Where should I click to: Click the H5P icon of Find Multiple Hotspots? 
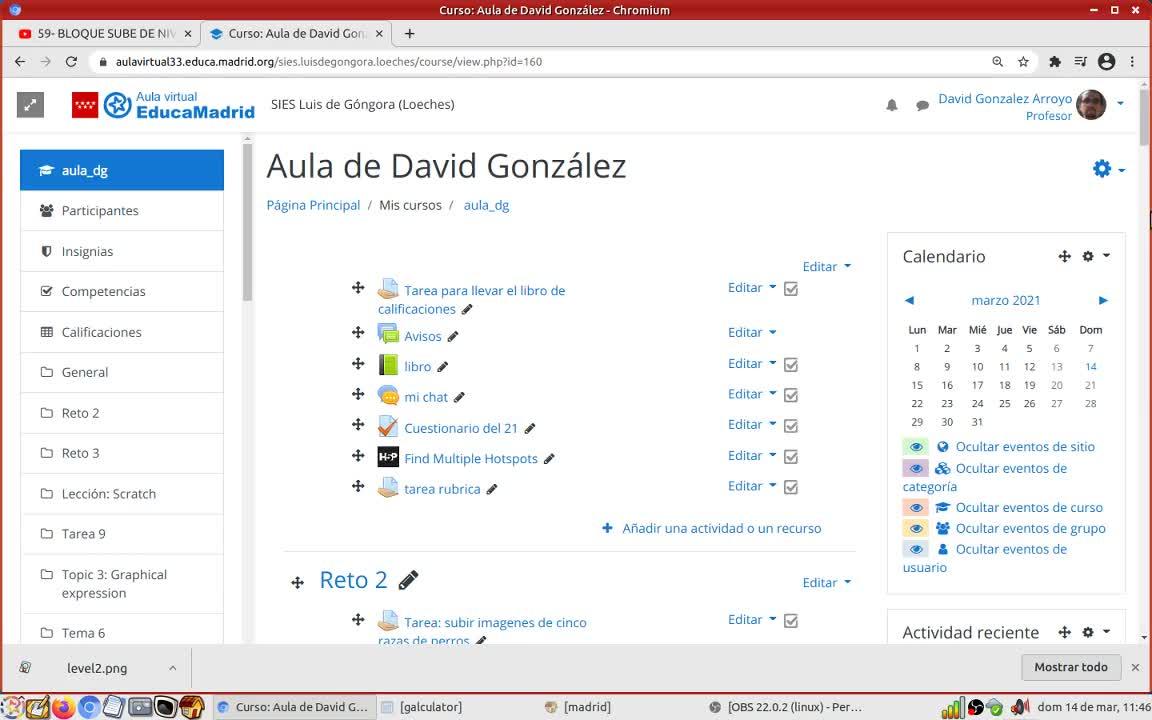point(388,457)
